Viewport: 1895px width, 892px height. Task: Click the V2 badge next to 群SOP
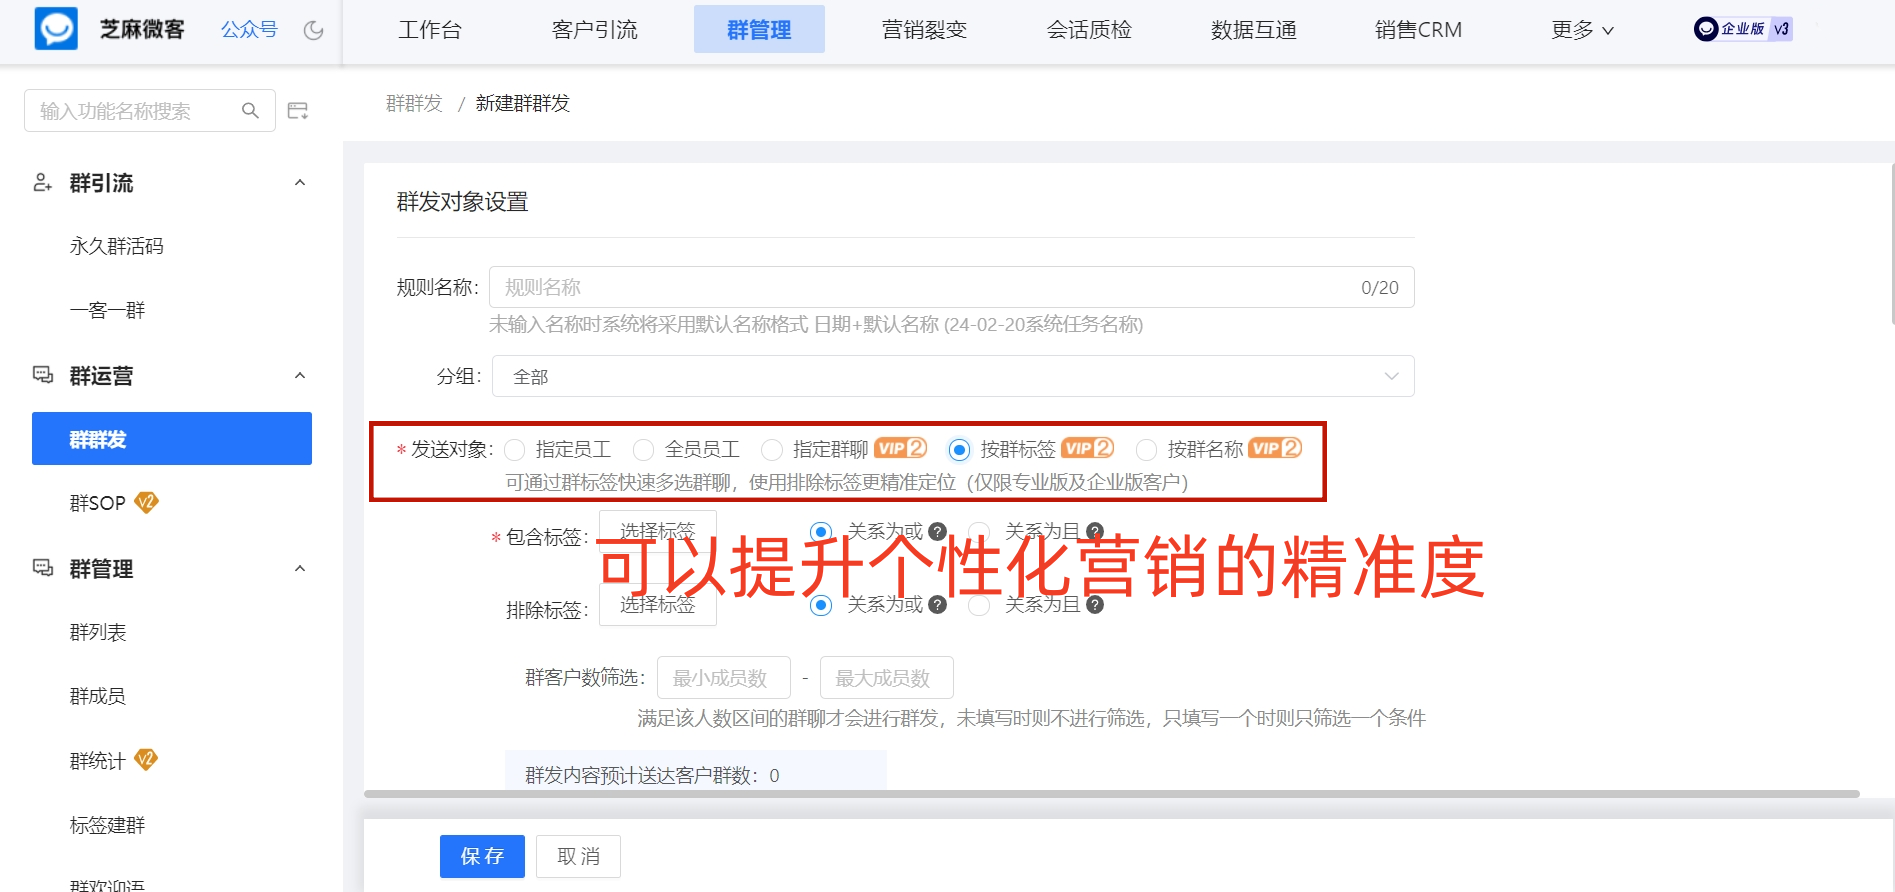(x=147, y=502)
